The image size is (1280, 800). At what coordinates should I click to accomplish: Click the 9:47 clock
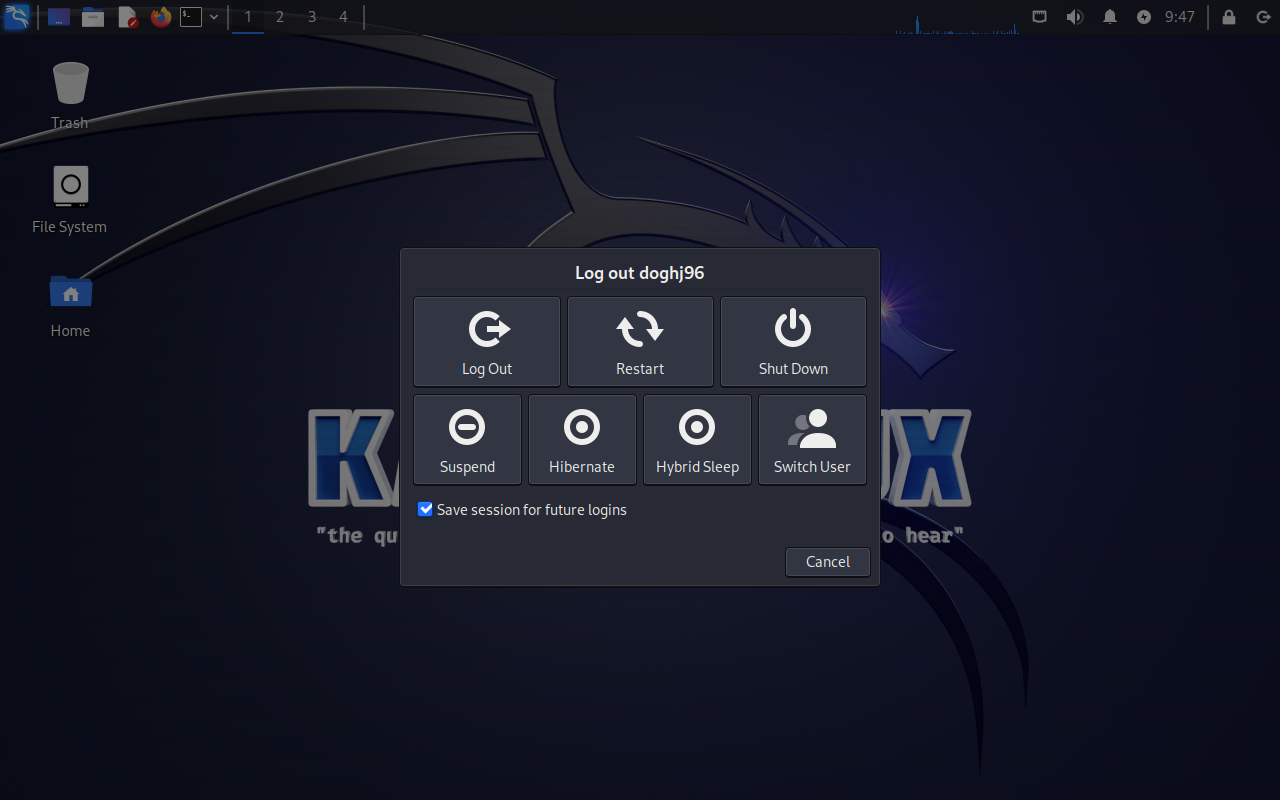coord(1180,17)
